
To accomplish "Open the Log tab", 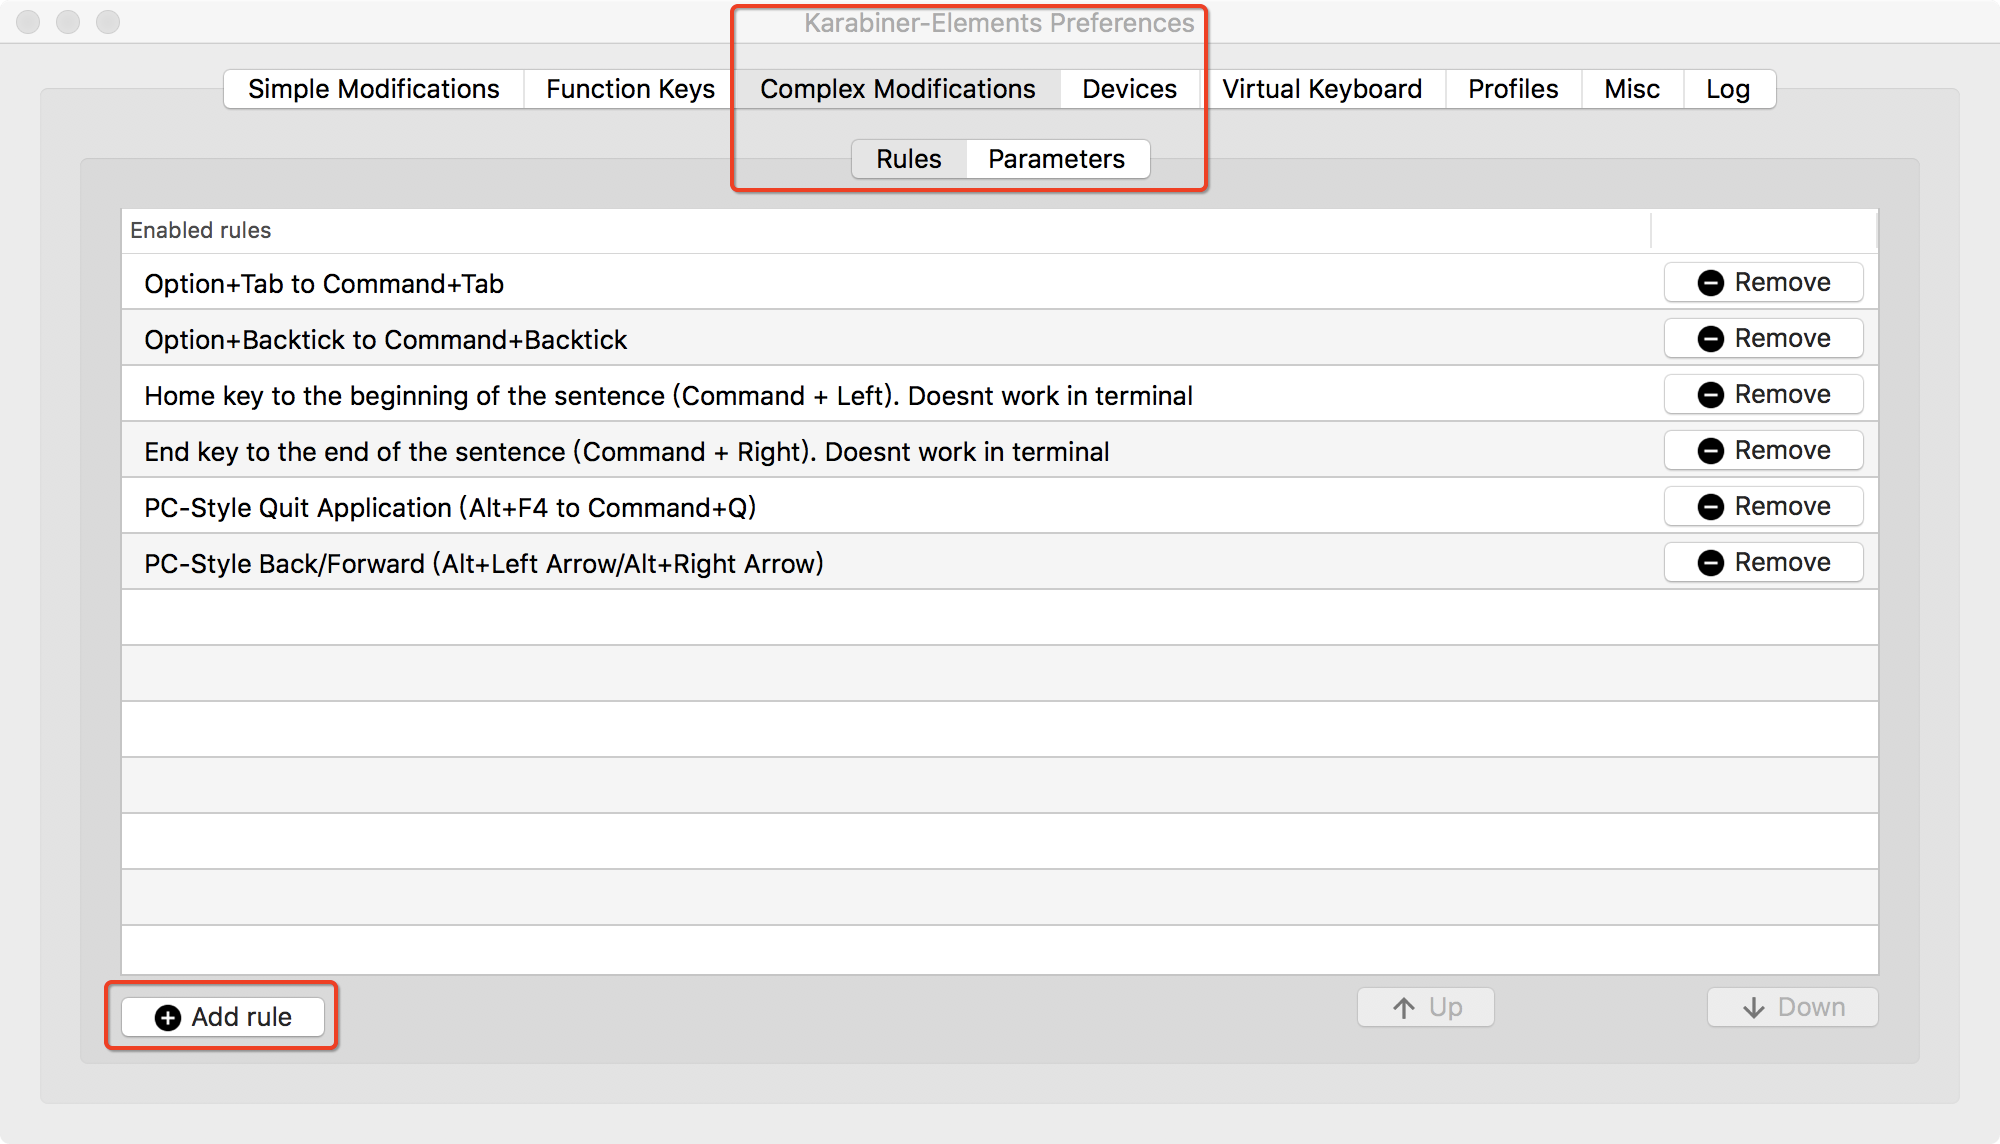I will pos(1728,89).
